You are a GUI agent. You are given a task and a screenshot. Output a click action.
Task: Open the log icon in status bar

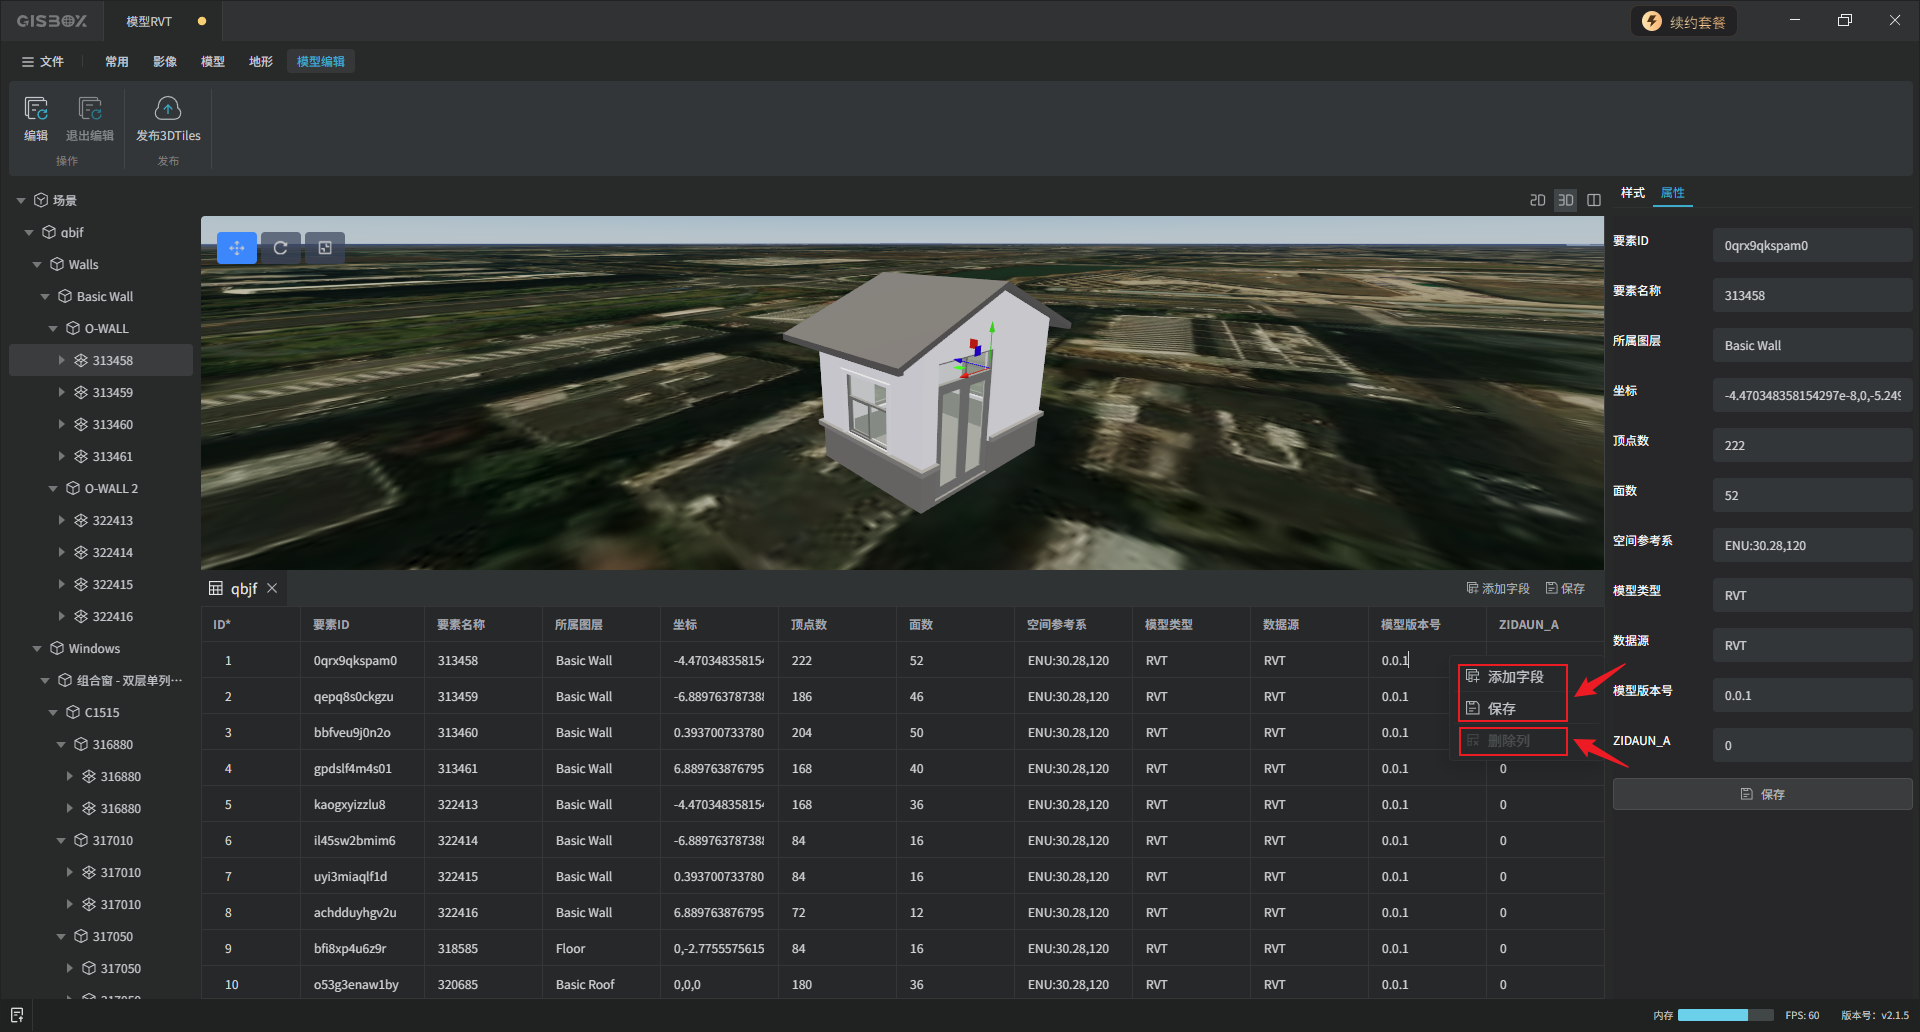[x=17, y=1015]
